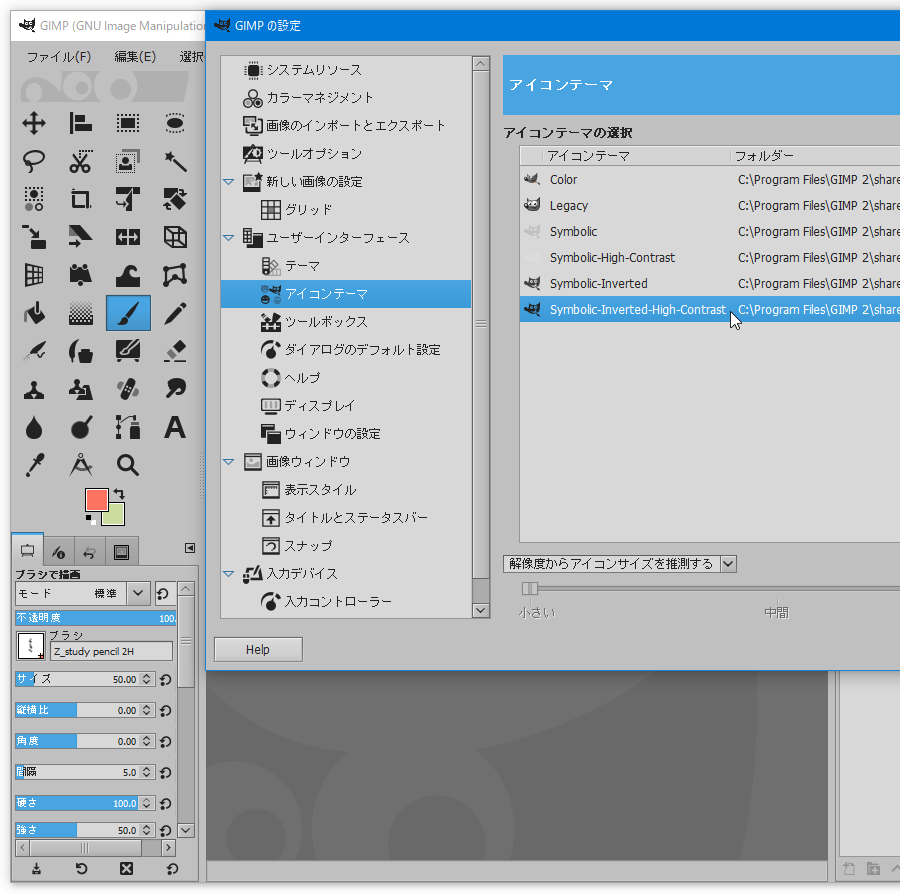
Task: Select the Fuzzy Select magic wand tool
Action: coord(174,162)
